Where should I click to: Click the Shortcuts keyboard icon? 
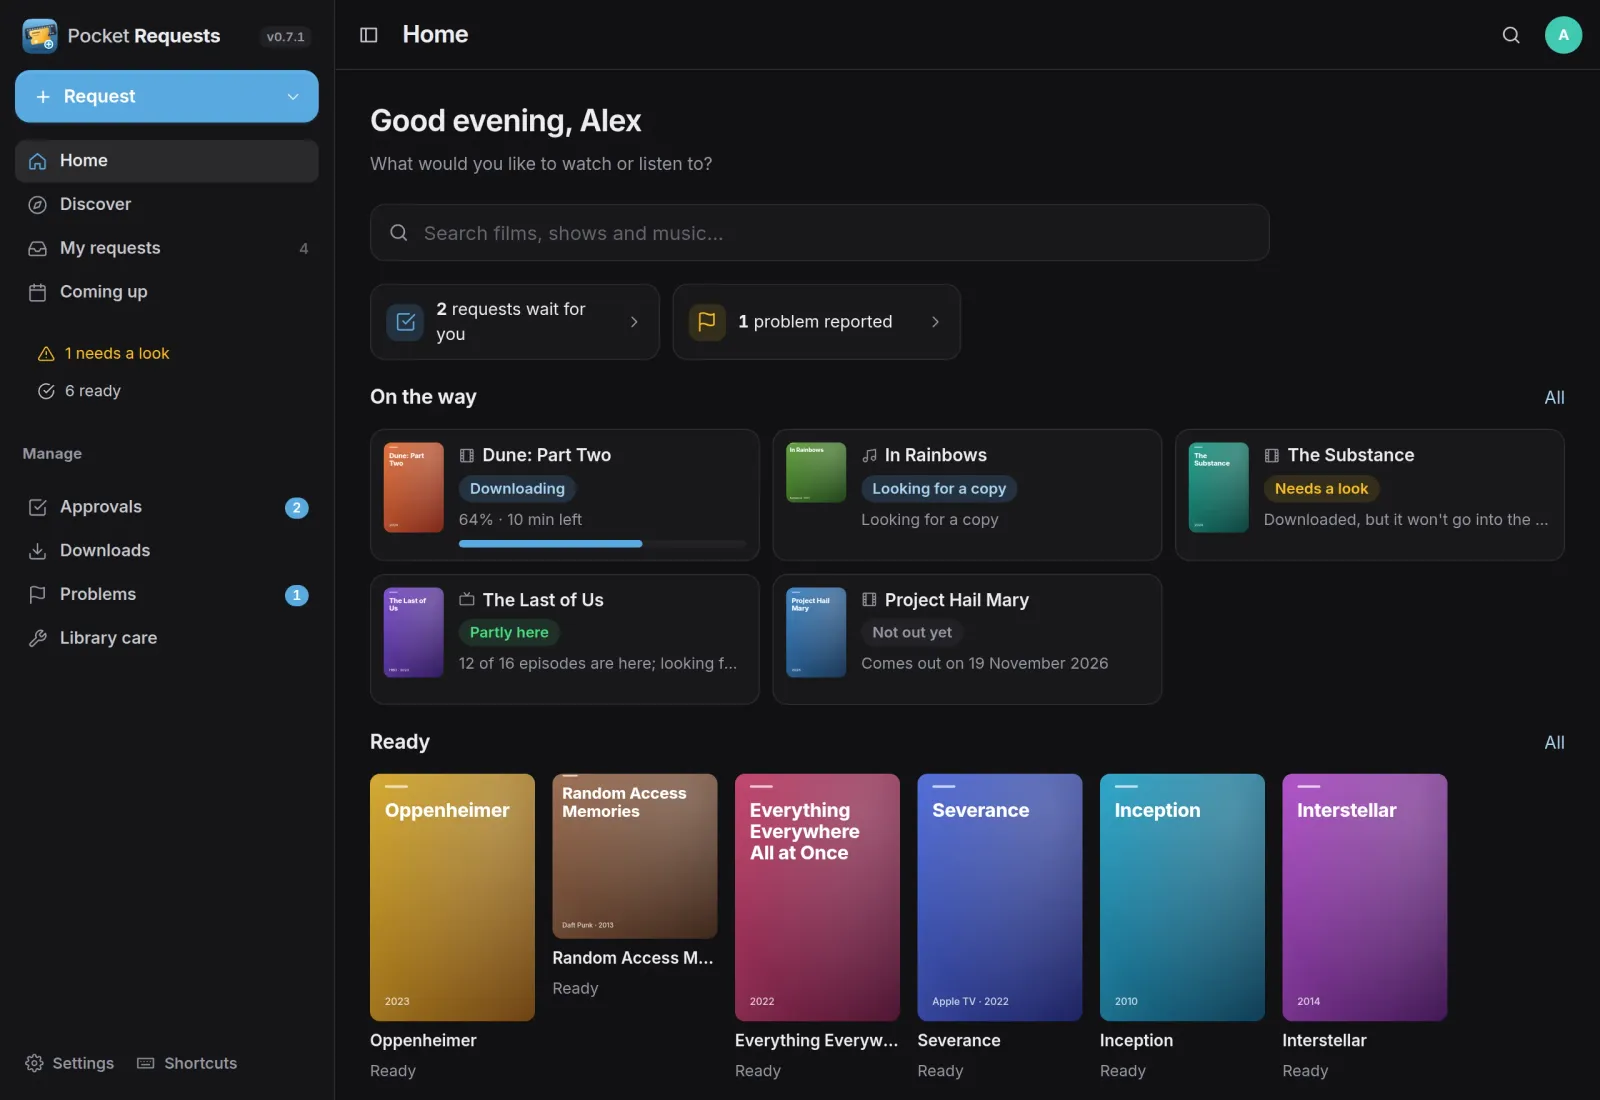(x=146, y=1063)
